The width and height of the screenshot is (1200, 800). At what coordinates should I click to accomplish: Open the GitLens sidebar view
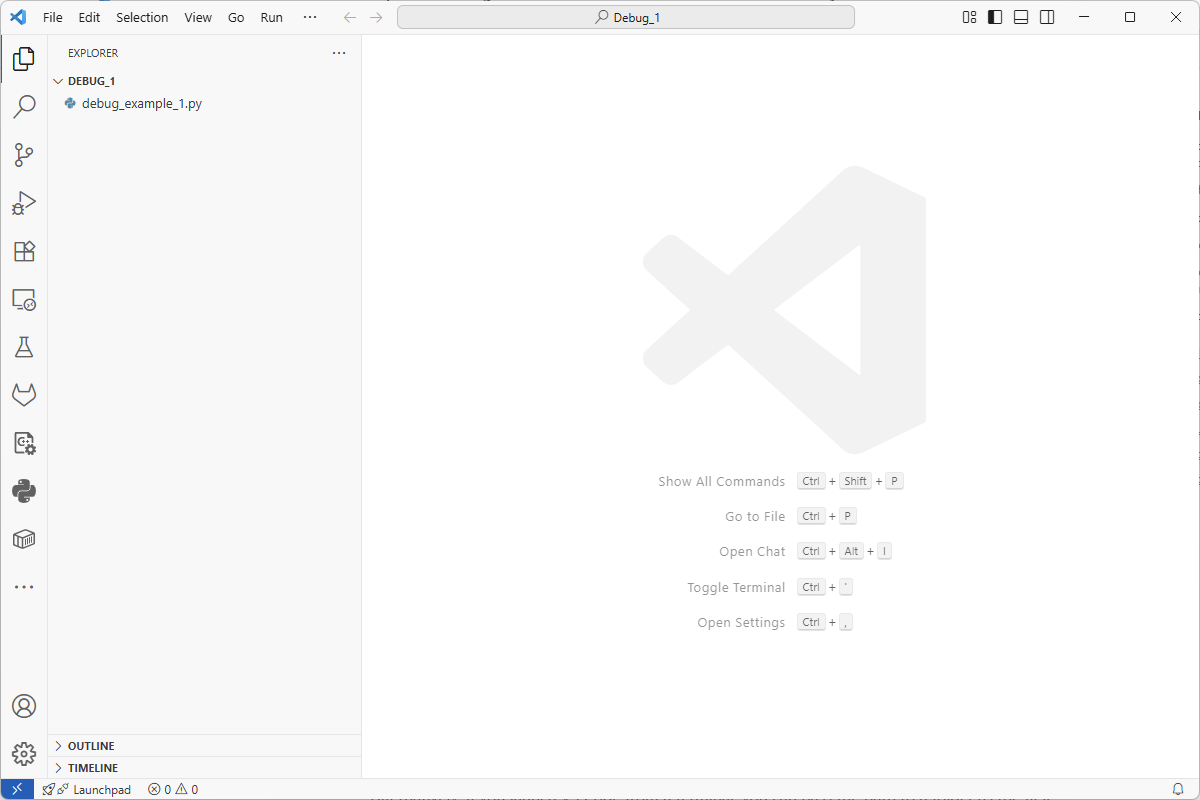[x=24, y=395]
